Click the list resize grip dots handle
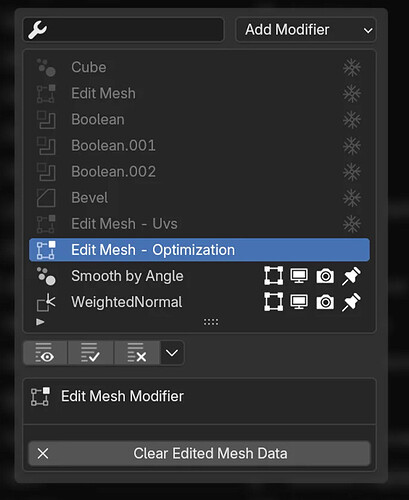 211,322
